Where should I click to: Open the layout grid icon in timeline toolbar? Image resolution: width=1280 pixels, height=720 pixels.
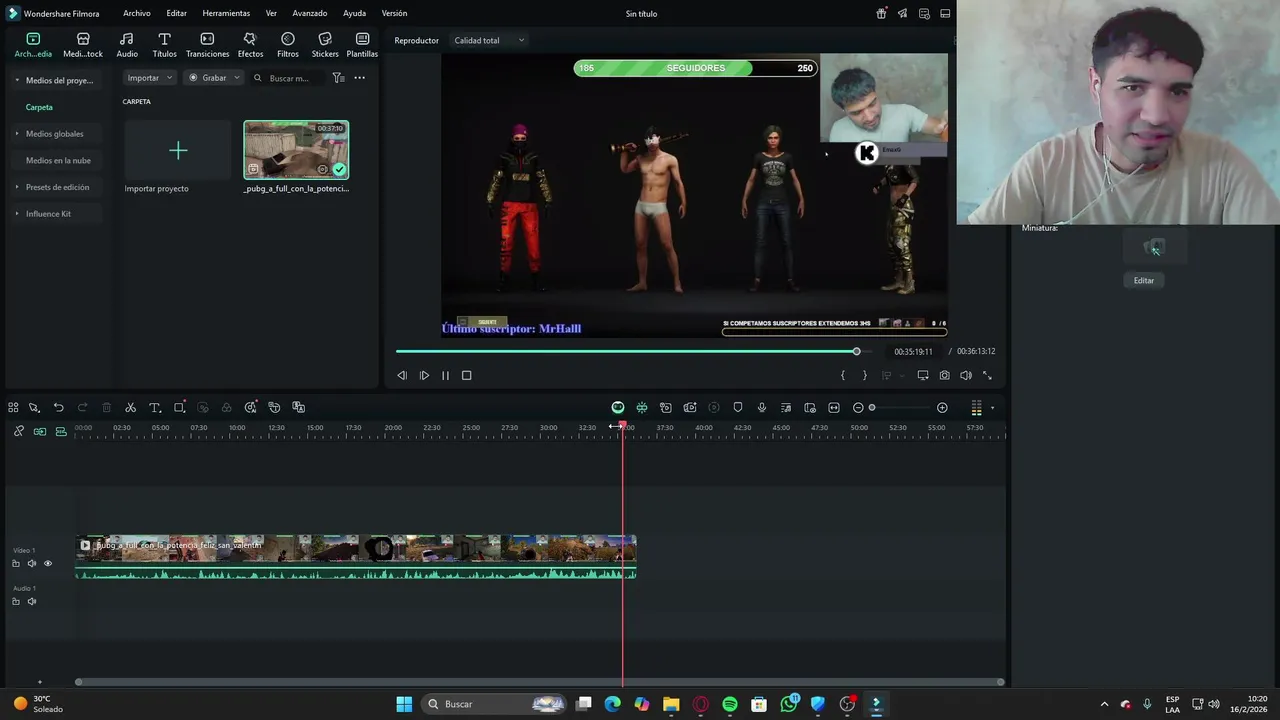(x=13, y=408)
